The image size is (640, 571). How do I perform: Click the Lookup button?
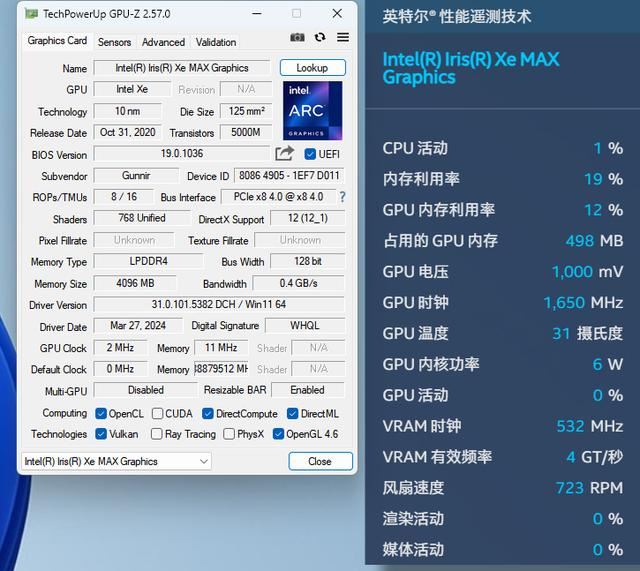(312, 68)
